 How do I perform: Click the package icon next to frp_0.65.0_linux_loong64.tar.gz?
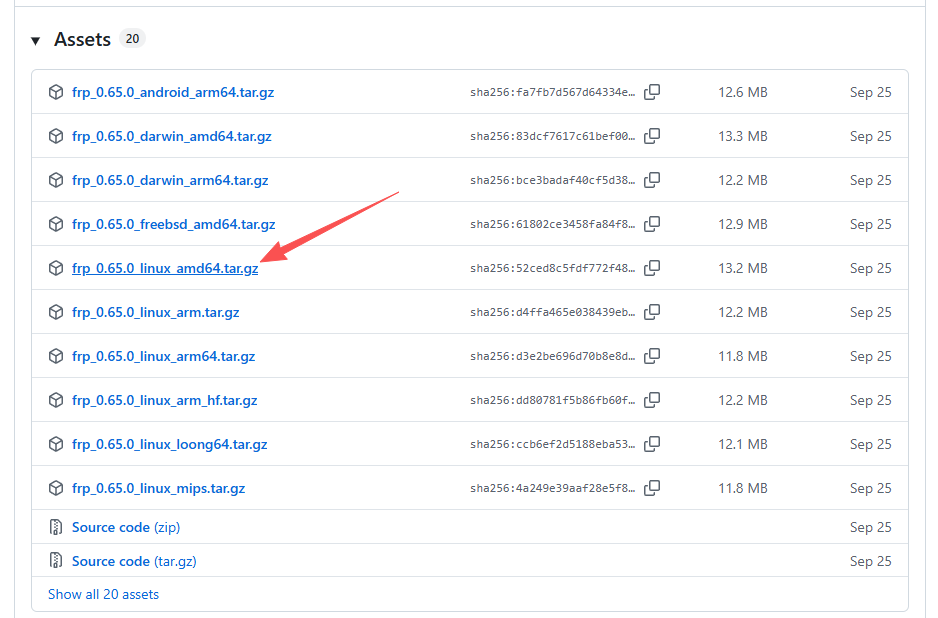(x=56, y=444)
